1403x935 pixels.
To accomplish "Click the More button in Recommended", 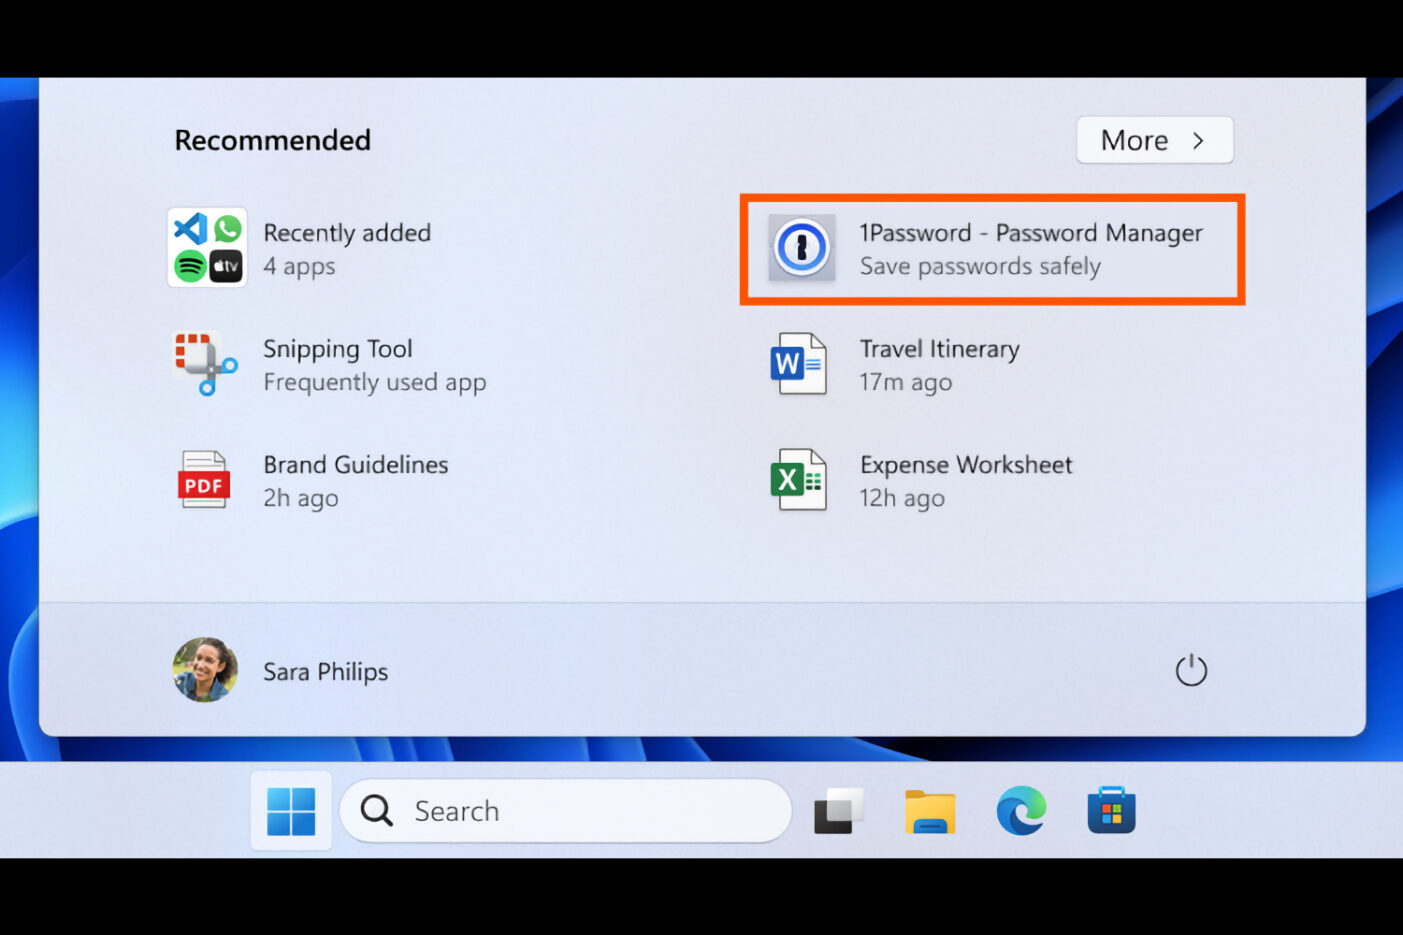I will coord(1135,141).
